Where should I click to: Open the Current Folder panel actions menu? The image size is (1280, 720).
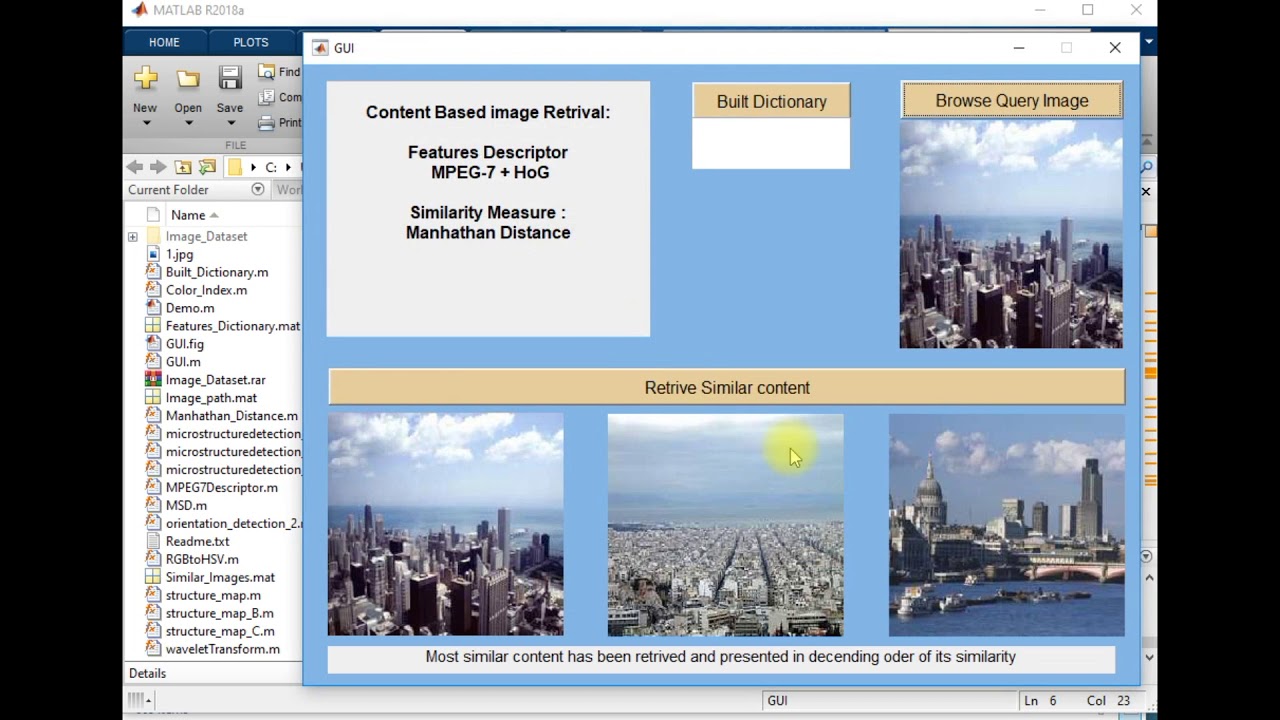[x=258, y=190]
